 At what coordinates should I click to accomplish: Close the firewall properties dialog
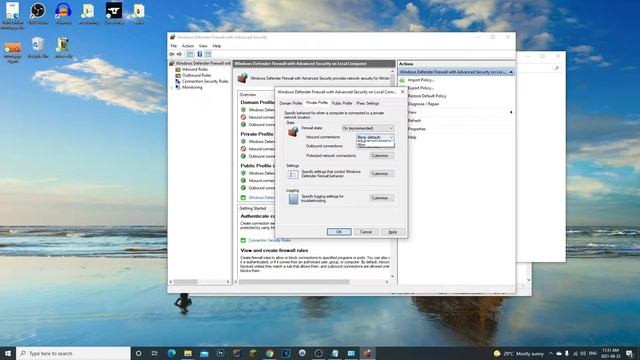coord(402,92)
